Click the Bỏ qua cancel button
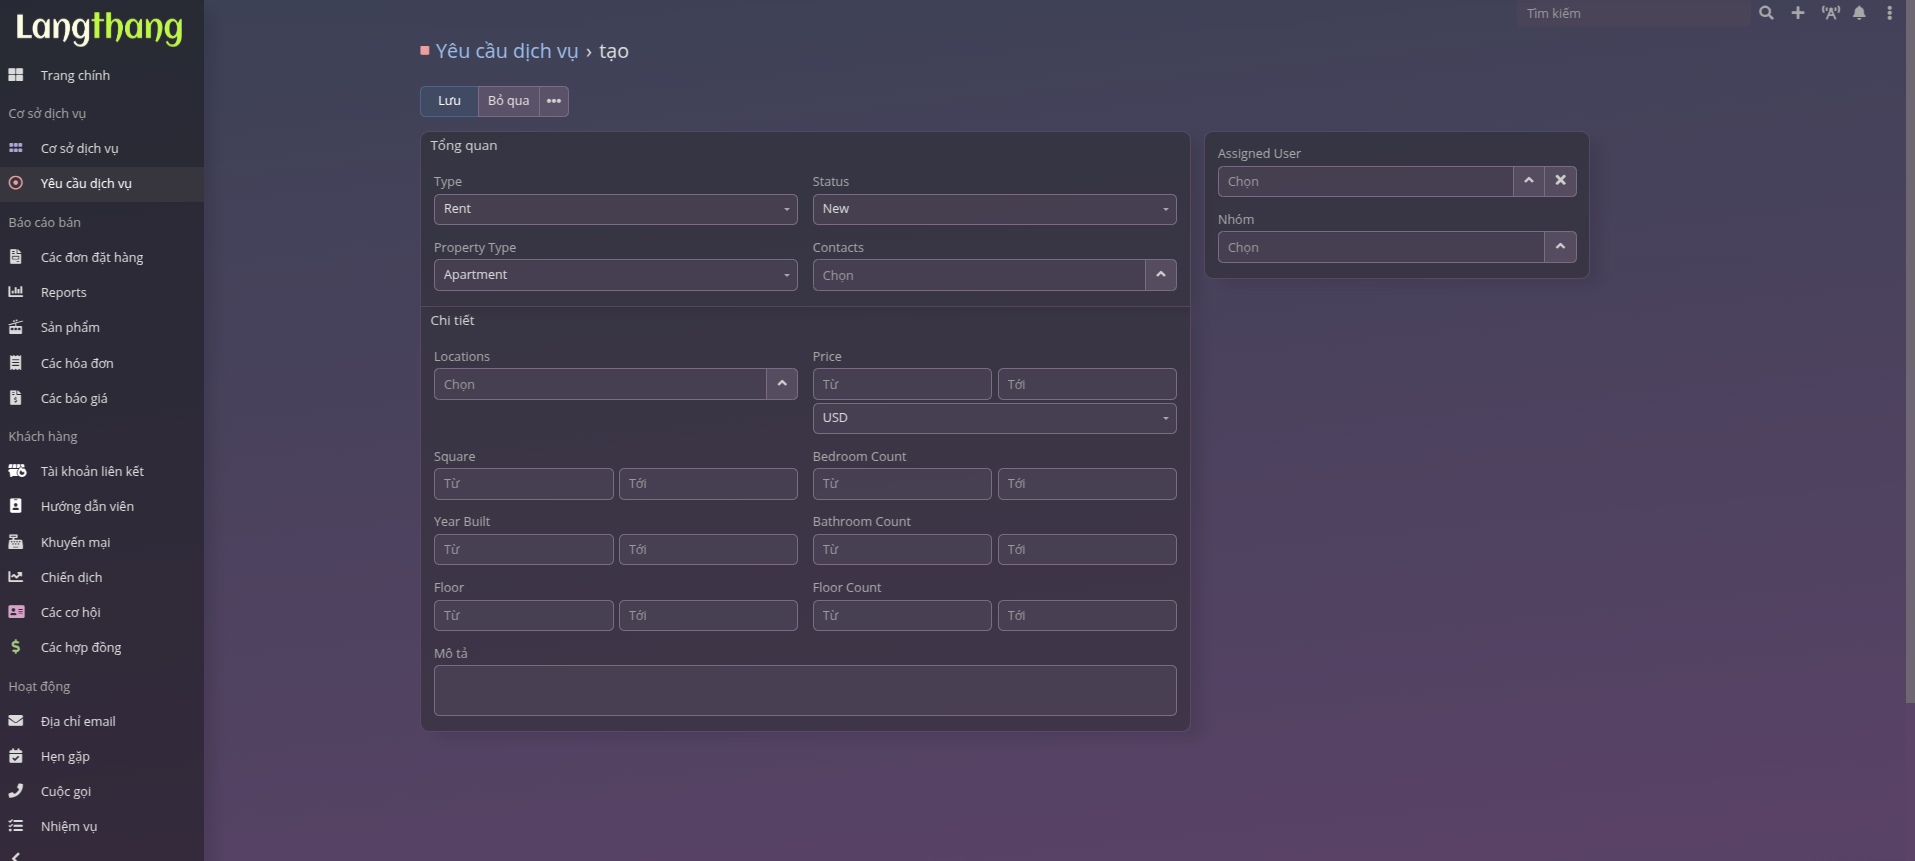This screenshot has width=1915, height=861. click(x=508, y=101)
